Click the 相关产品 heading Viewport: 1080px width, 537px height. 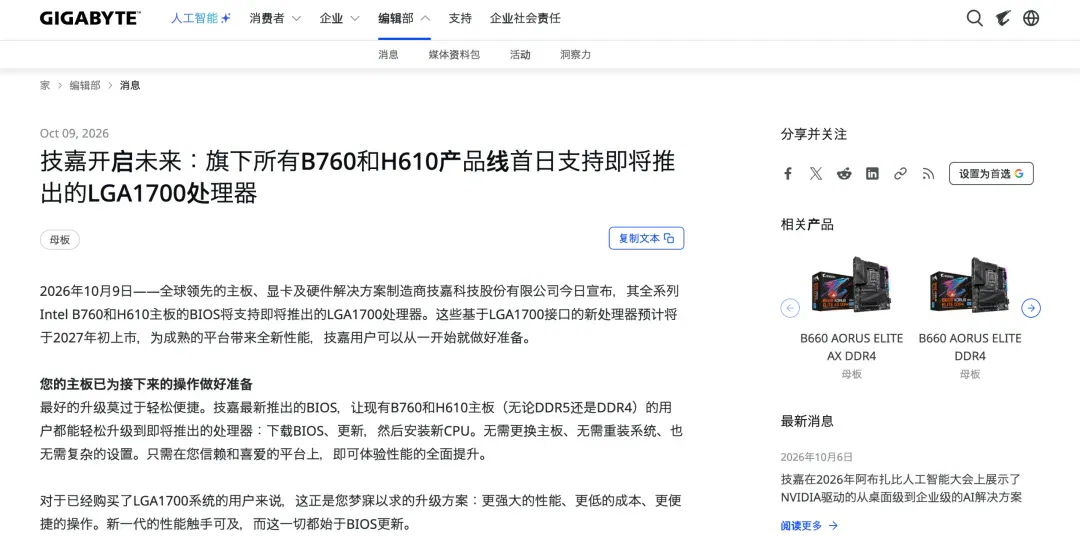(807, 224)
